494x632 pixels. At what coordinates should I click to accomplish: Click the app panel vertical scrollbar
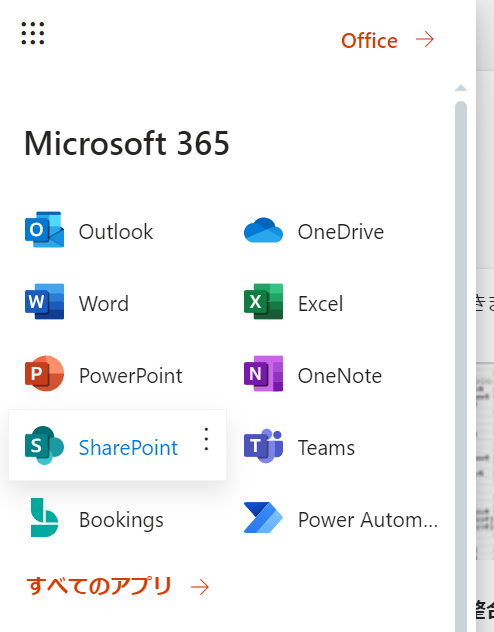pyautogui.click(x=461, y=366)
